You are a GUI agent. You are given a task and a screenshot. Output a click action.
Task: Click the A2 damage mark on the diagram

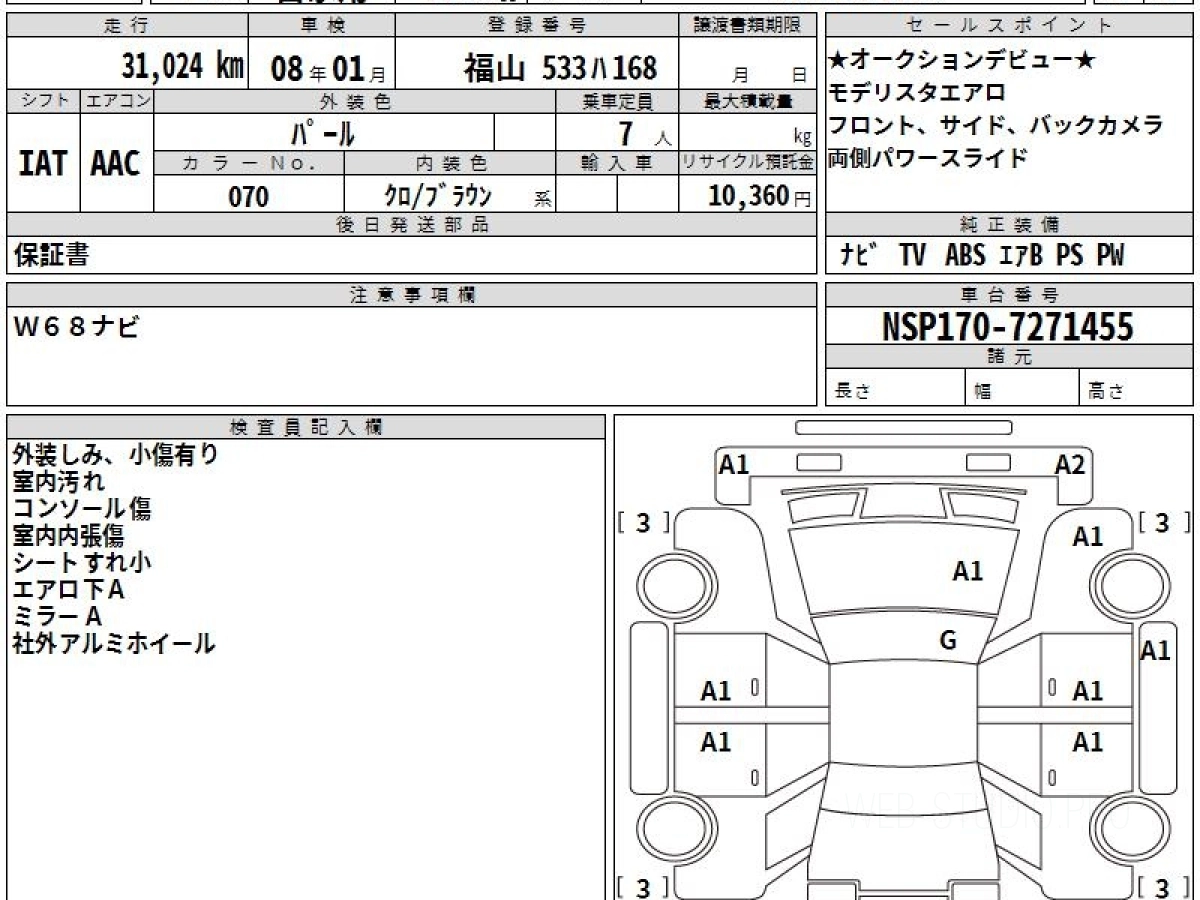[x=1070, y=464]
